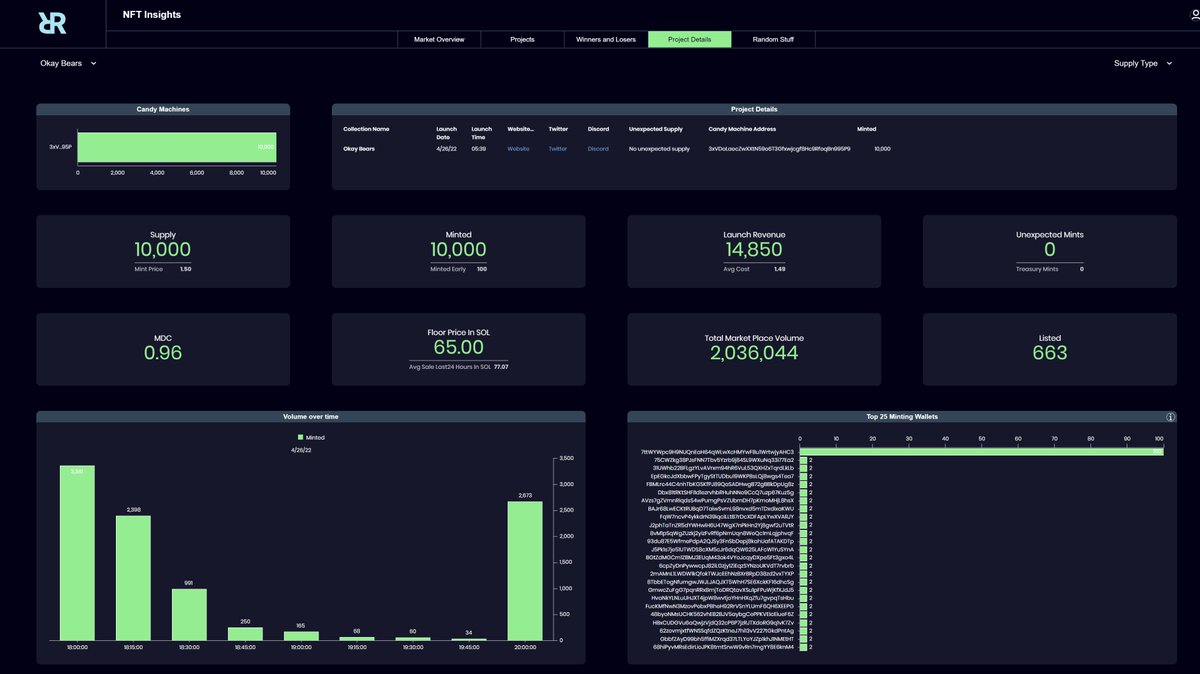Select wallet label starting J2phTaTnZR5dYWHwiH
The height and width of the screenshot is (674, 1200).
pos(721,525)
